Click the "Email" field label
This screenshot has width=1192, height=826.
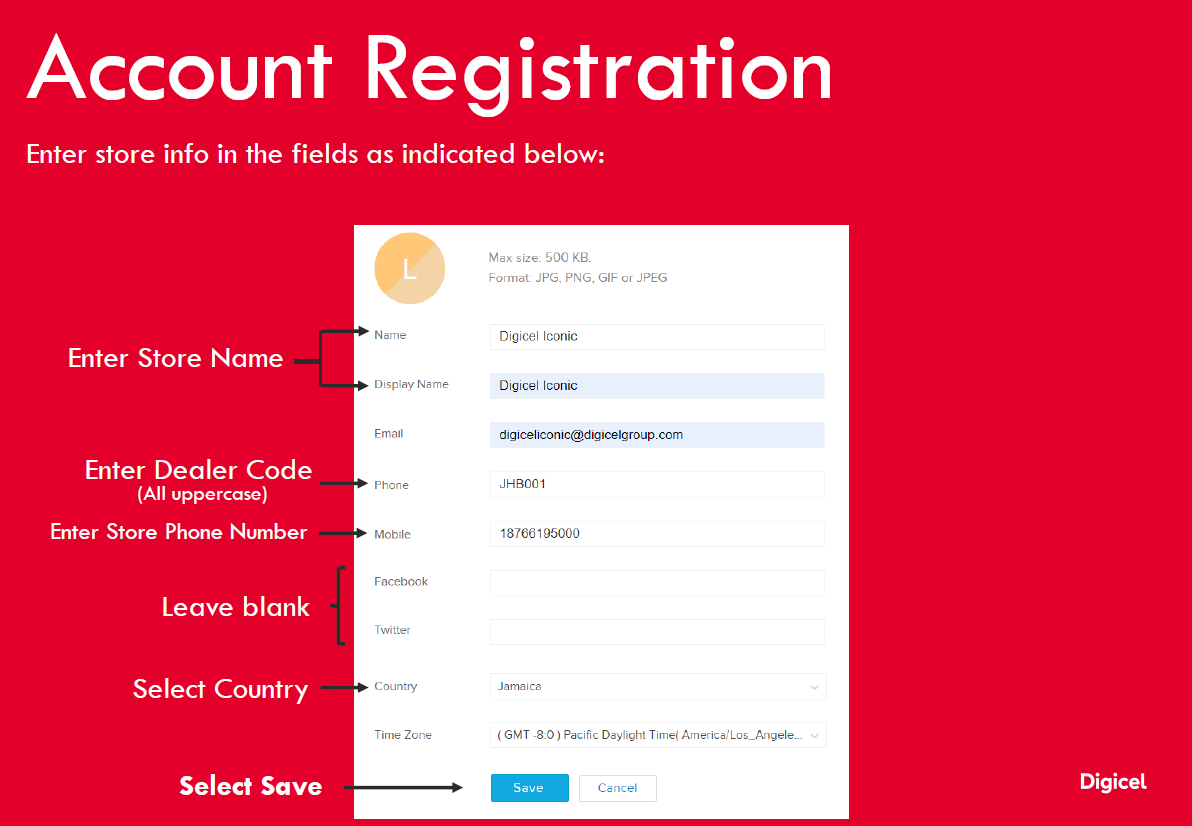[x=388, y=434]
